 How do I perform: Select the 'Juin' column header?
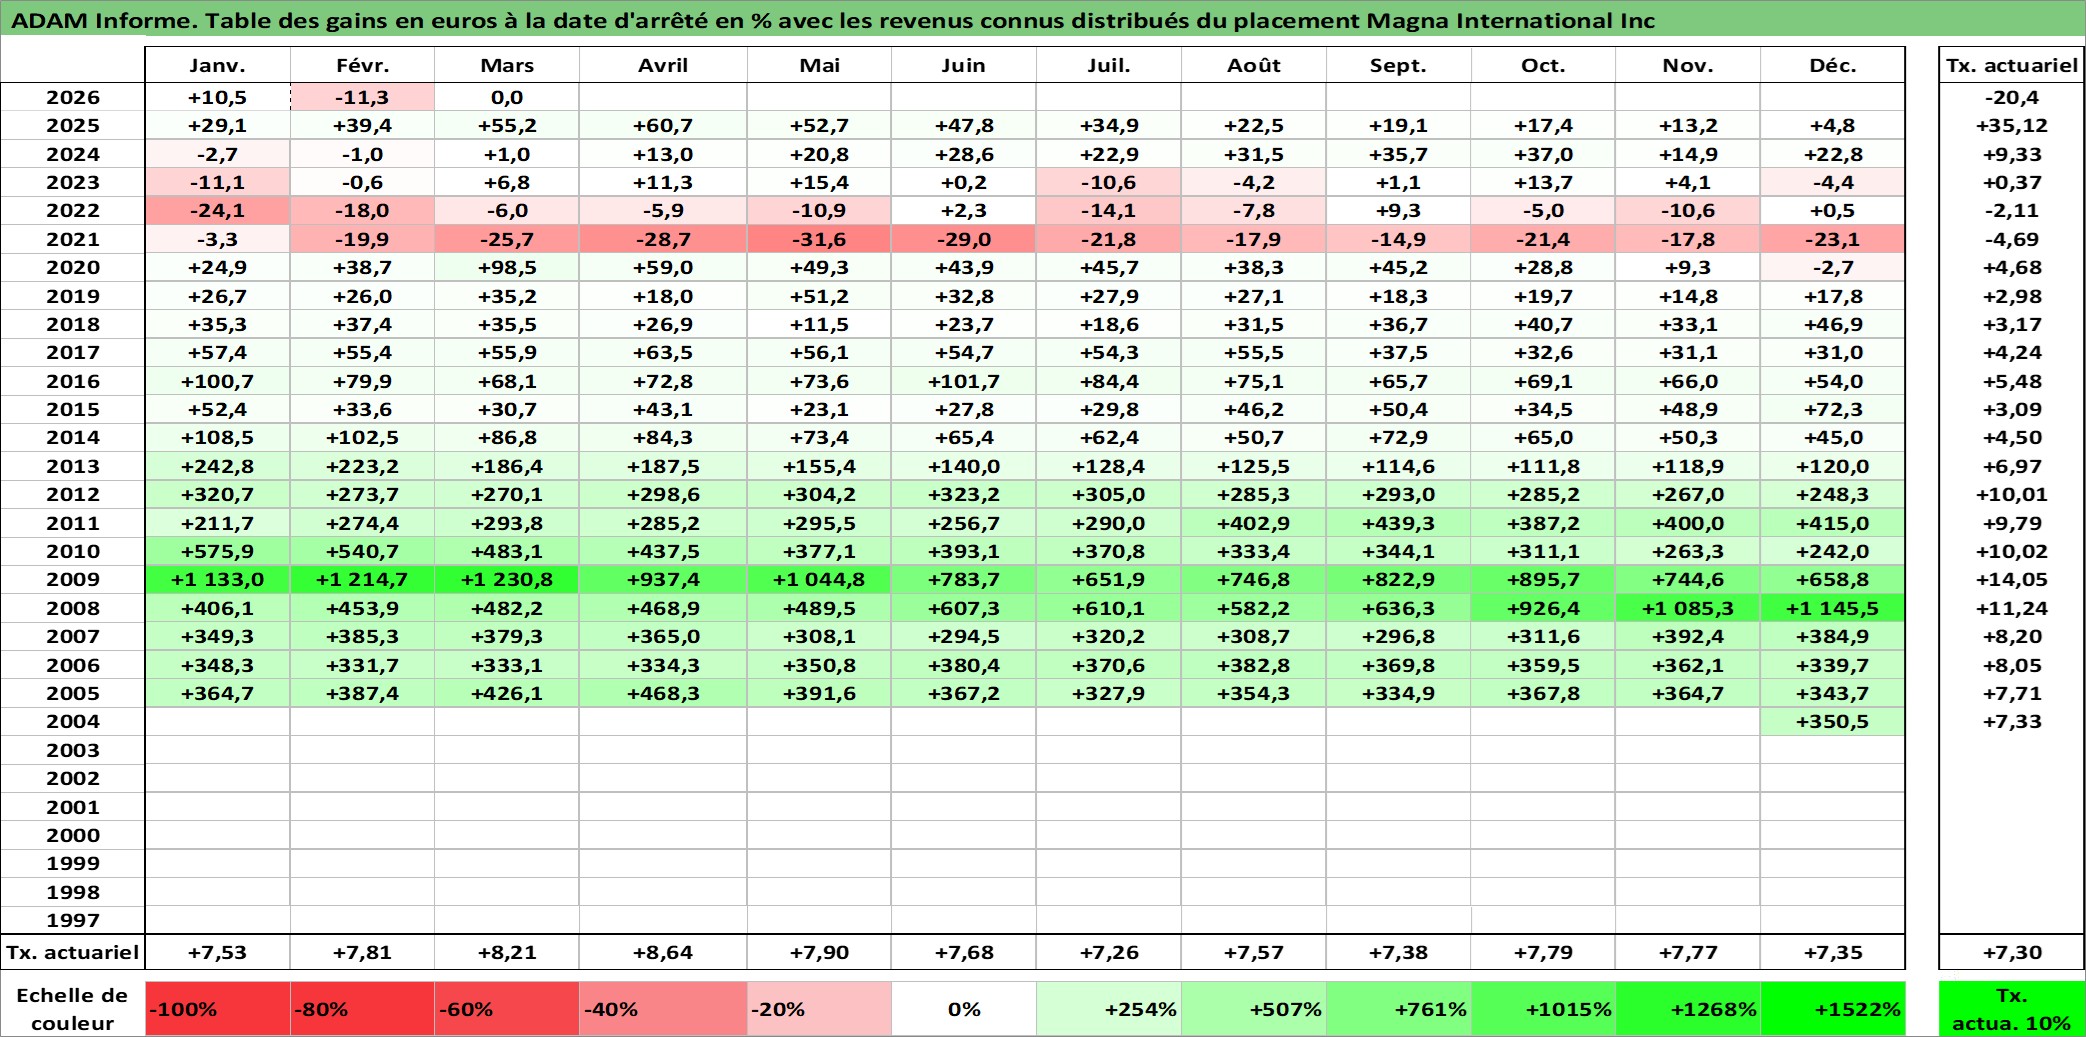coord(964,65)
